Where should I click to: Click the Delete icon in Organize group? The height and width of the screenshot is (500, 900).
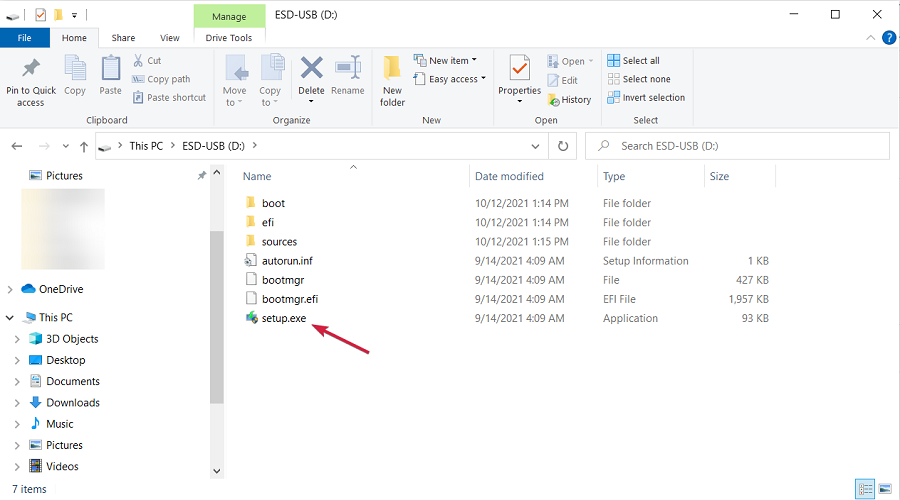(311, 68)
